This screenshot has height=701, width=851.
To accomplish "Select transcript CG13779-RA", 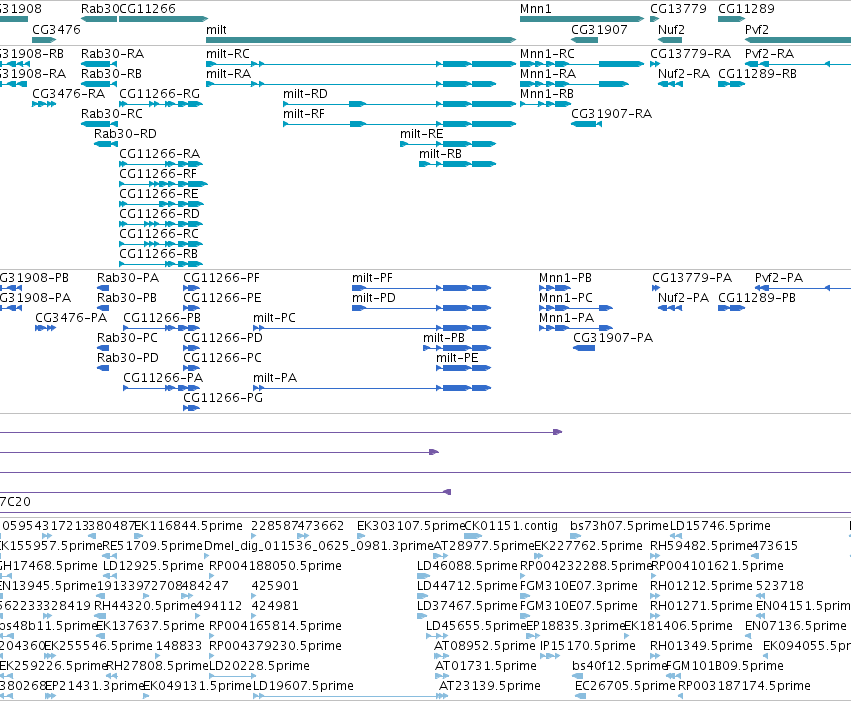I will (655, 64).
